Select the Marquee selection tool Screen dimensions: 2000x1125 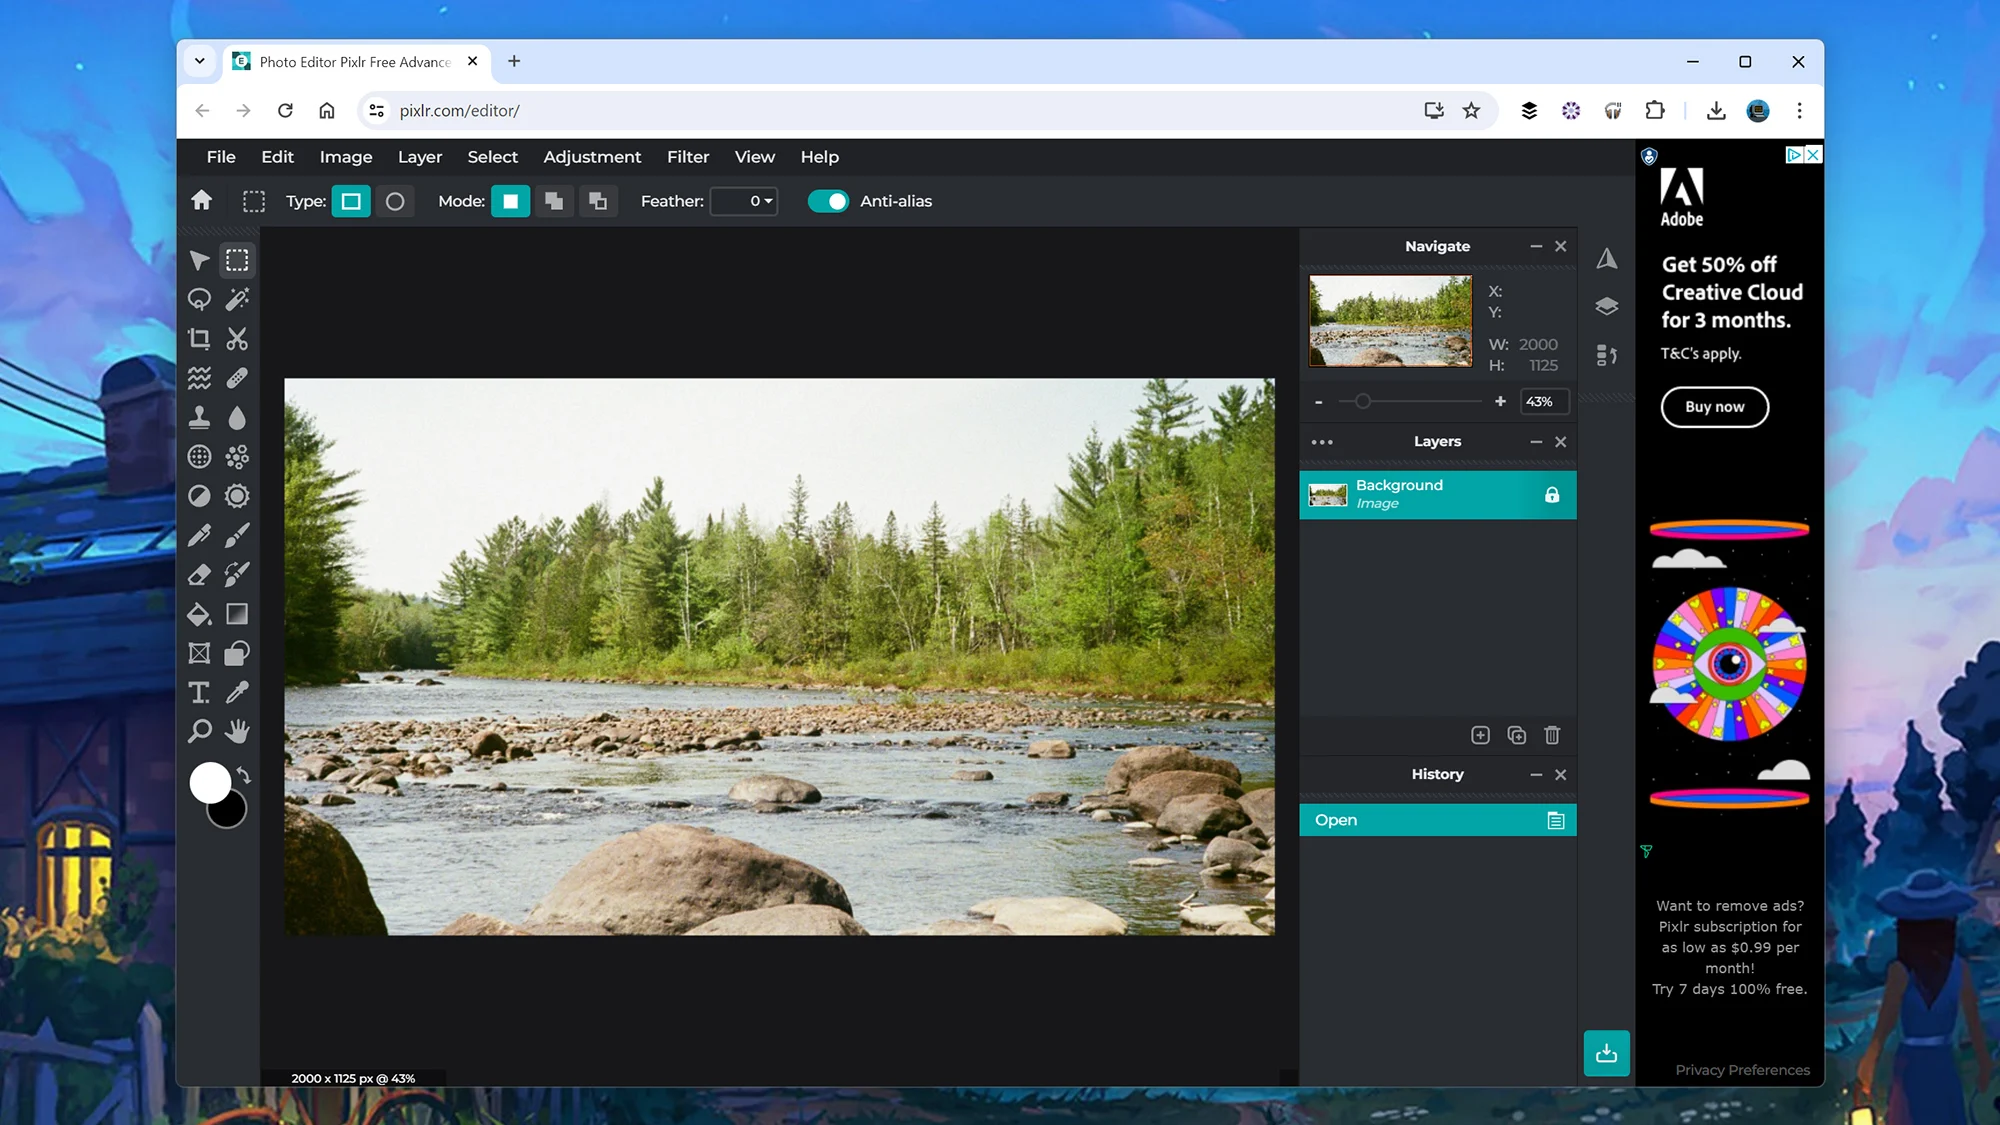pos(236,260)
